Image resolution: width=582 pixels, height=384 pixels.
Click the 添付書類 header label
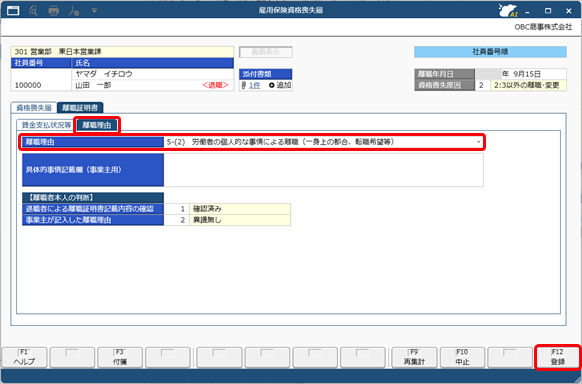click(x=265, y=74)
